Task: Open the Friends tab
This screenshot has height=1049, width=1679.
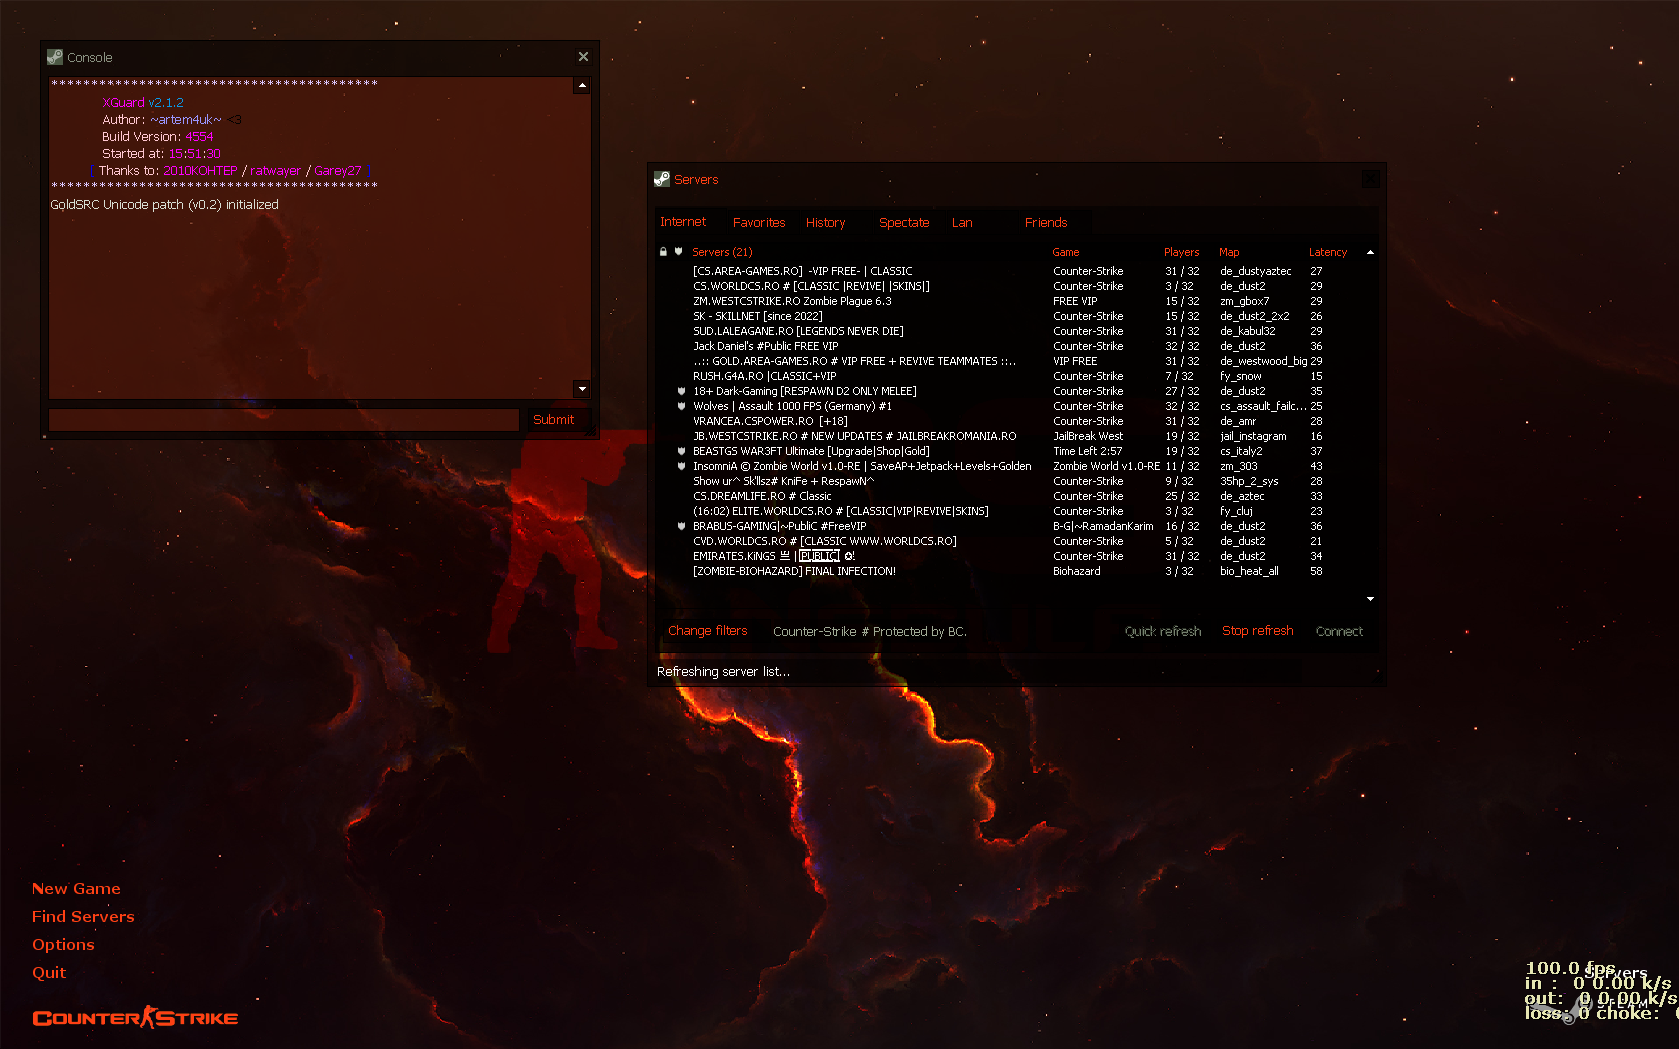Action: [1046, 222]
